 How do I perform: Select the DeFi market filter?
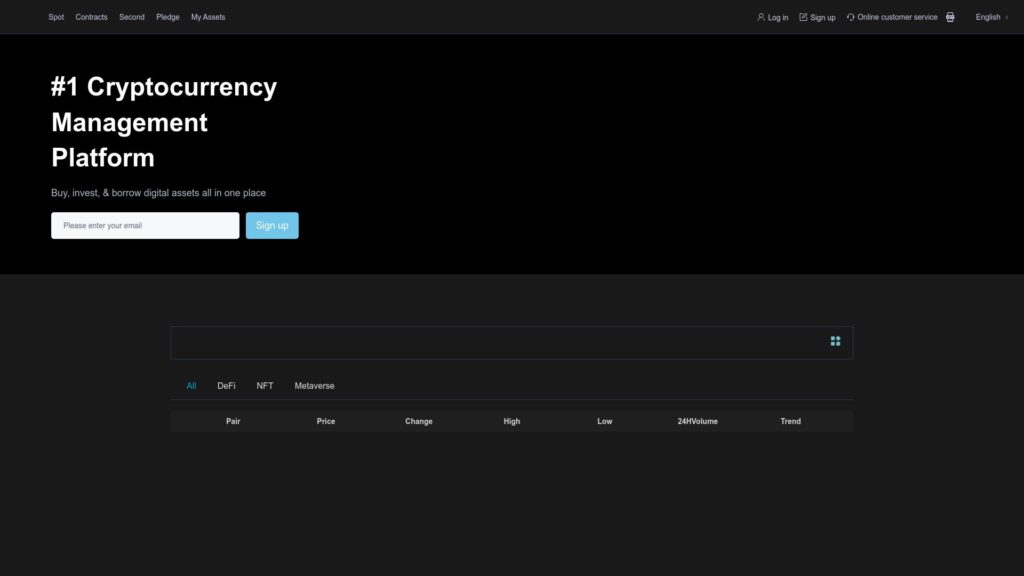point(227,385)
